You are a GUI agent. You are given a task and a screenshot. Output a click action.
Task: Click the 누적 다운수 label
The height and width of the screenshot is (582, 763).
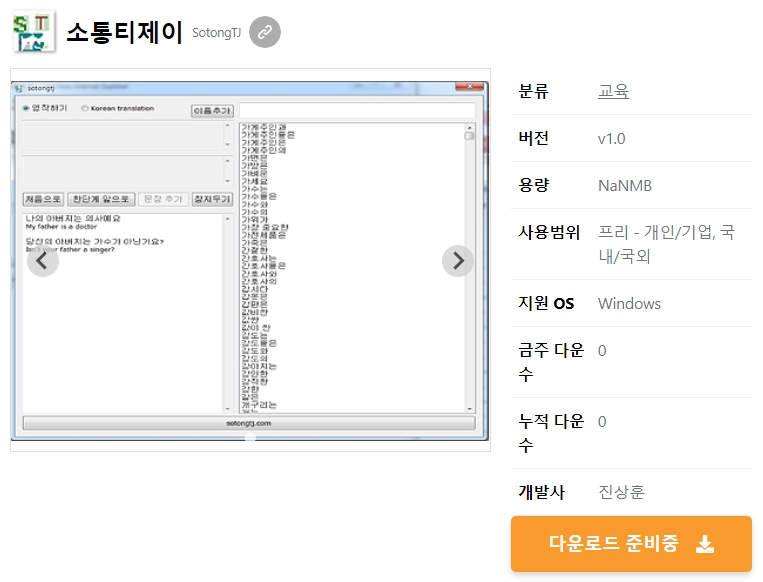coord(551,433)
